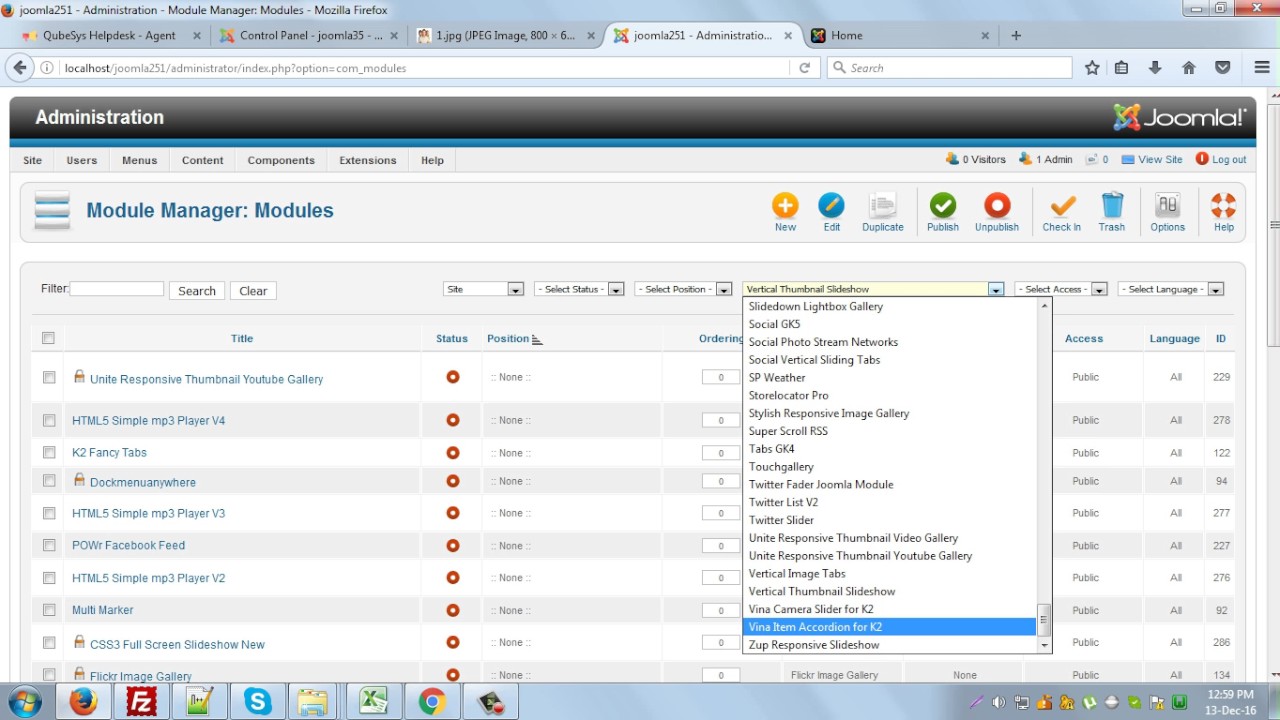Toggle status icon for HTML5 Simple mp3 Player V4
Image resolution: width=1280 pixels, height=720 pixels.
pyautogui.click(x=452, y=420)
